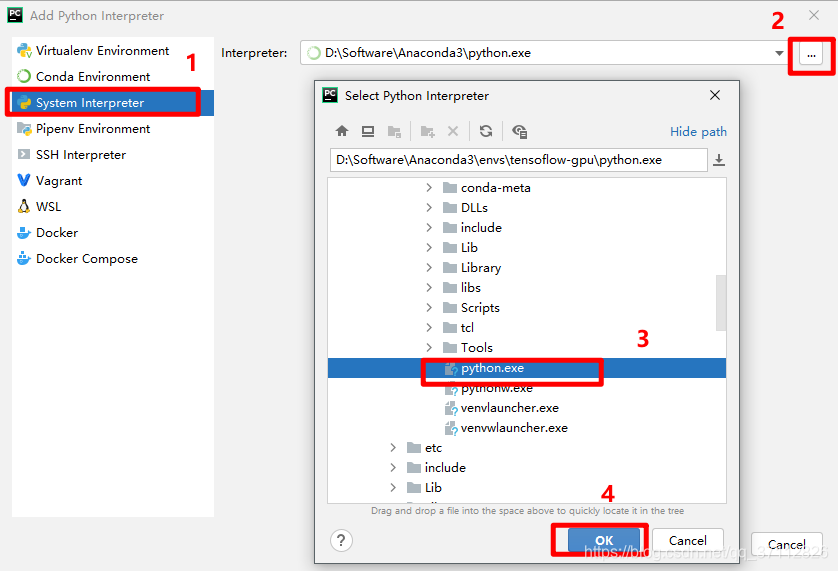Expand the tcl folder
The image size is (838, 571).
429,327
